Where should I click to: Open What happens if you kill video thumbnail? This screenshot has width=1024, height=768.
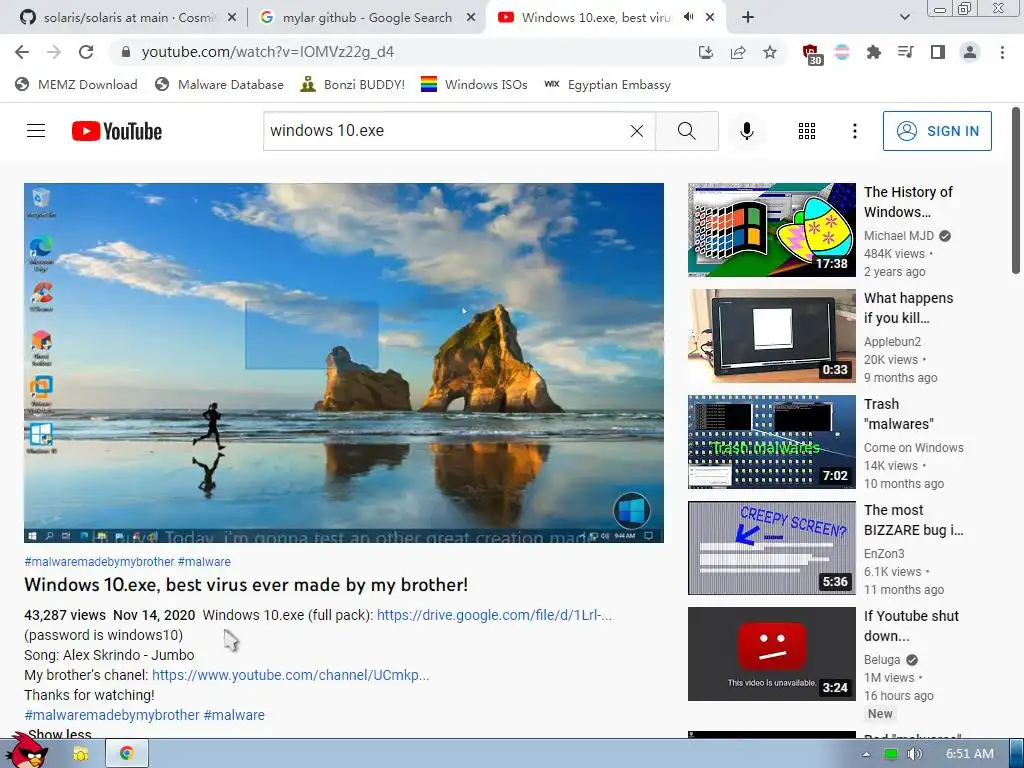click(x=771, y=336)
